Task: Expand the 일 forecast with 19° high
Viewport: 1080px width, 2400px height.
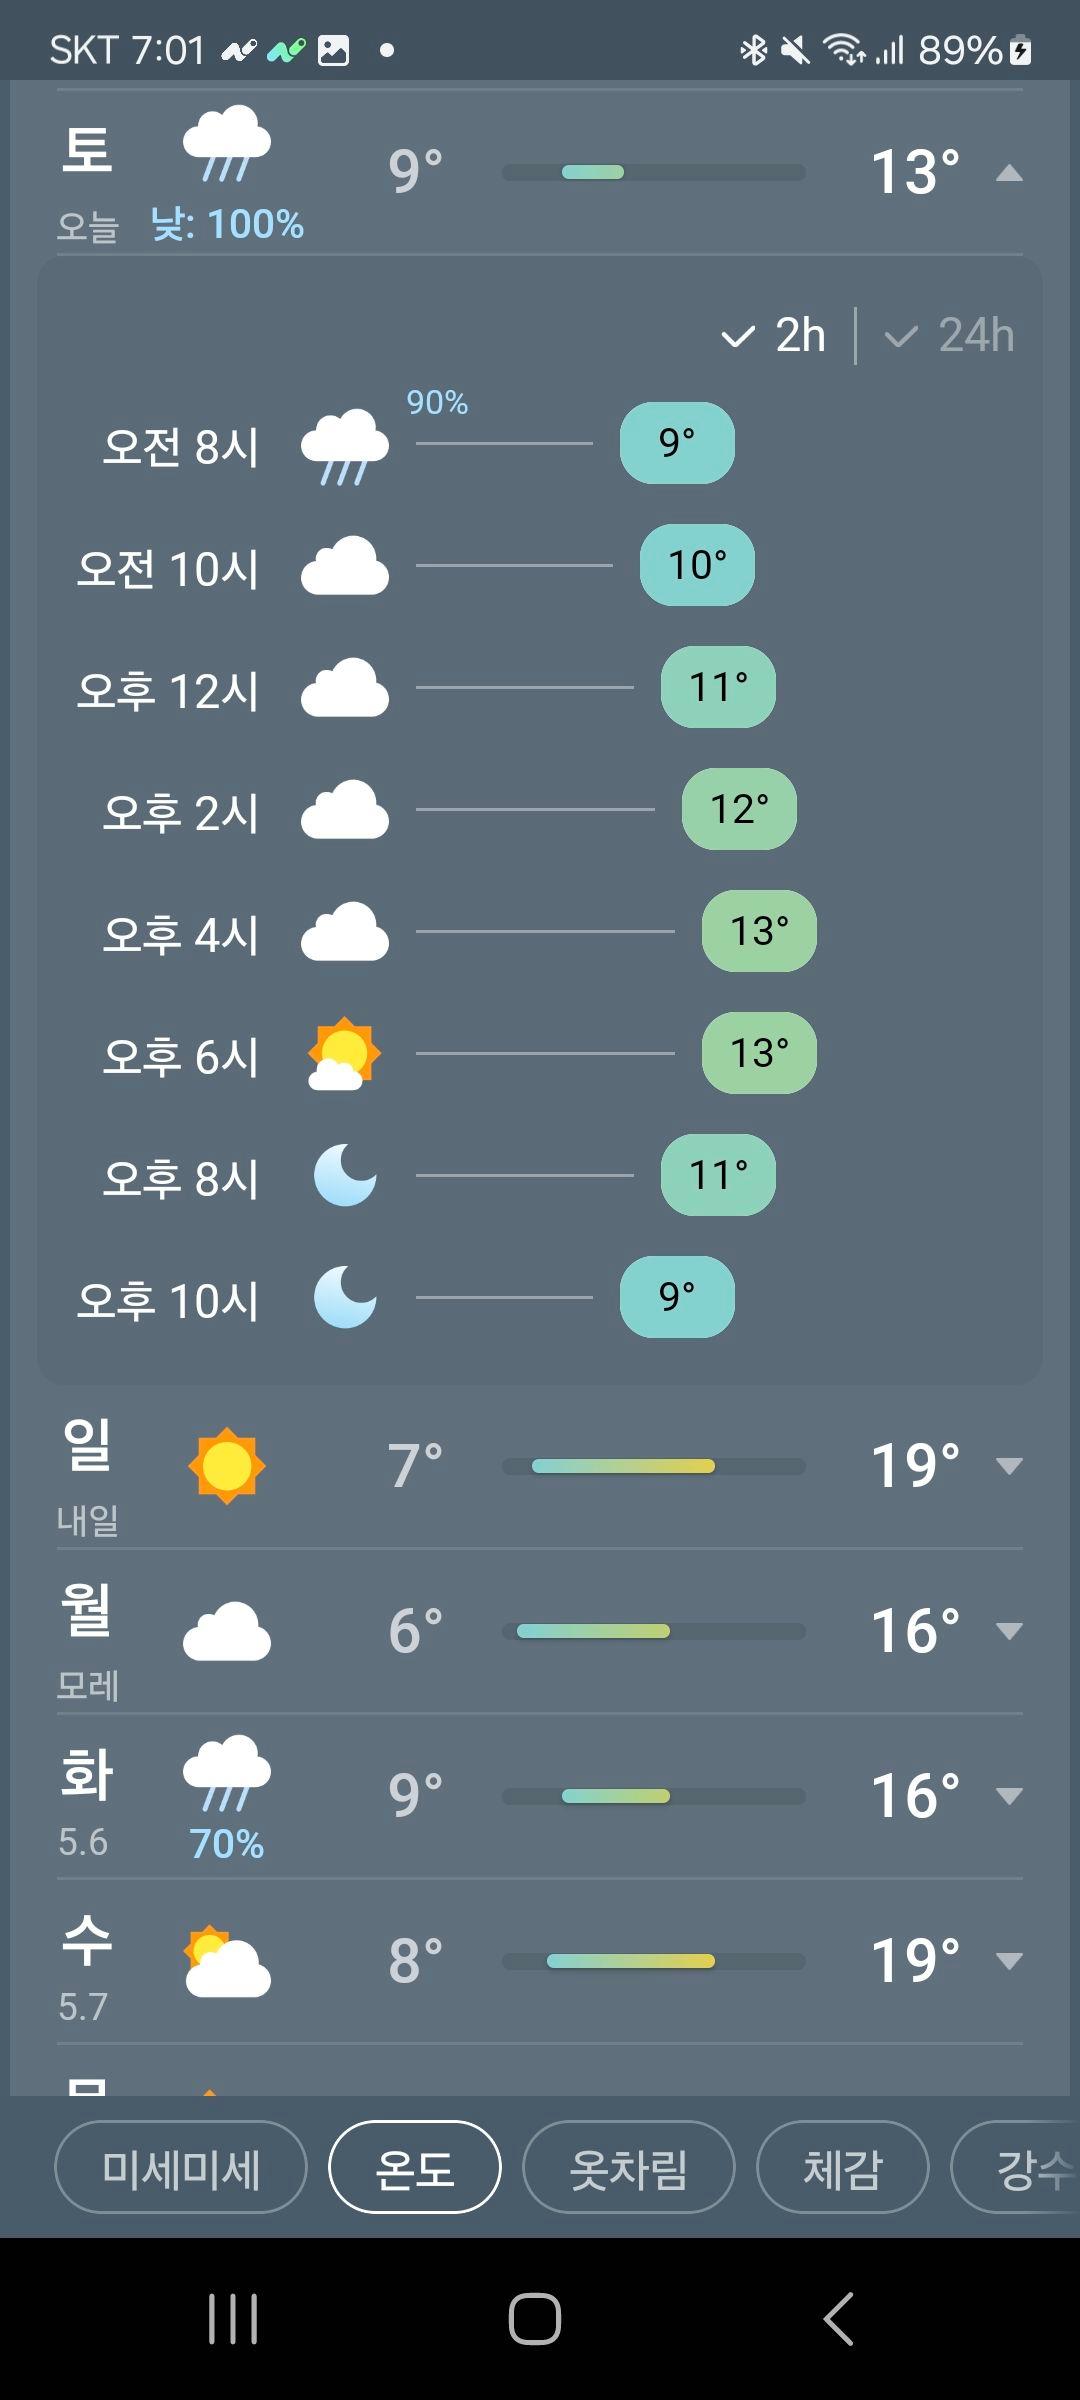Action: (x=1010, y=1466)
